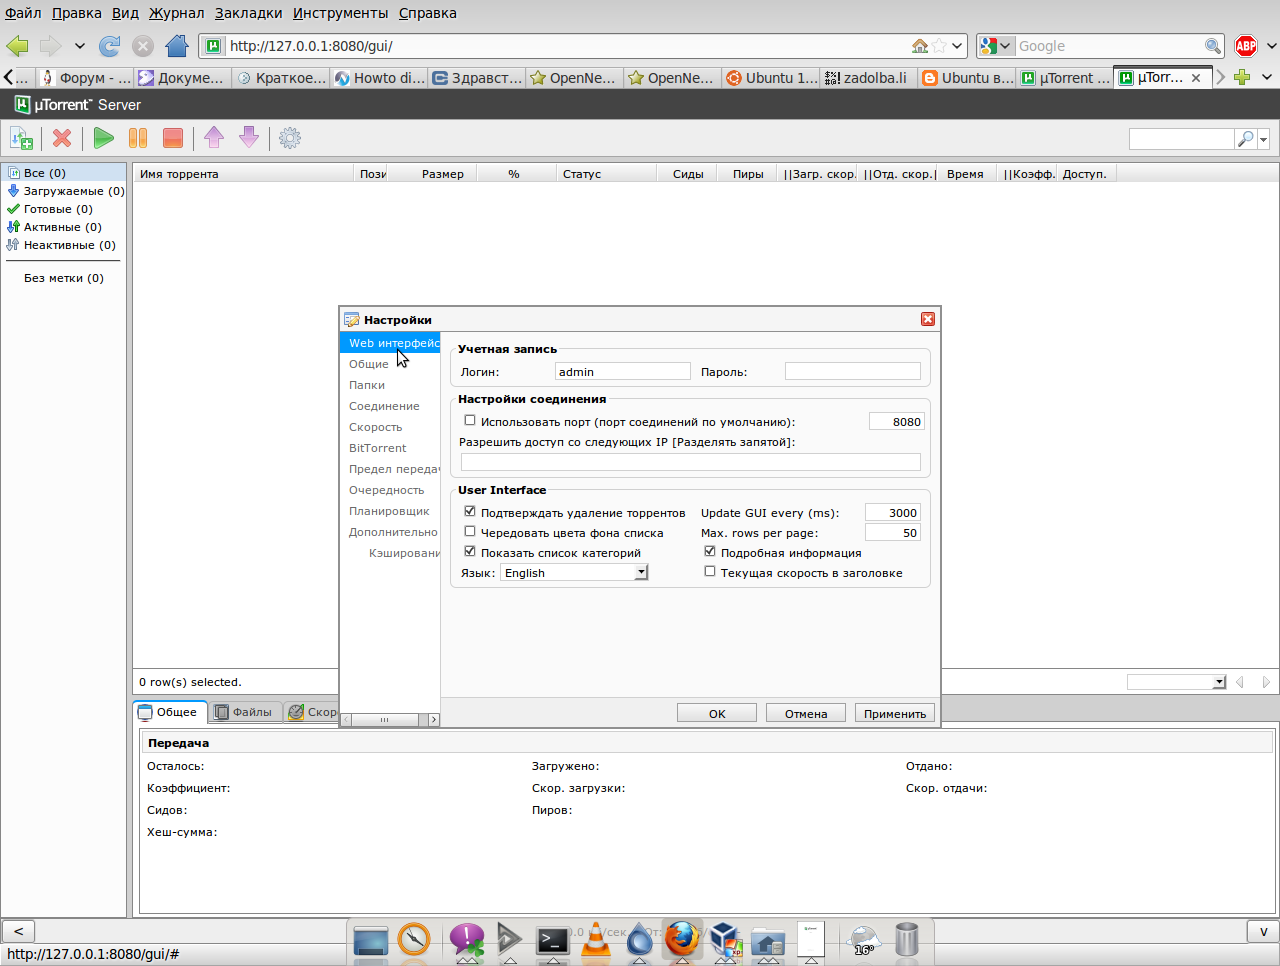The width and height of the screenshot is (1280, 966).
Task: Open the Журнал menu
Action: point(176,13)
